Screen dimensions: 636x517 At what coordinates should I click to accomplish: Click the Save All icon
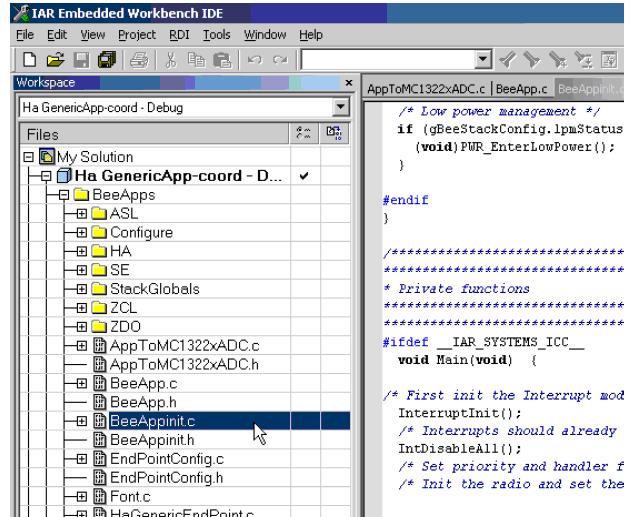coord(107,60)
